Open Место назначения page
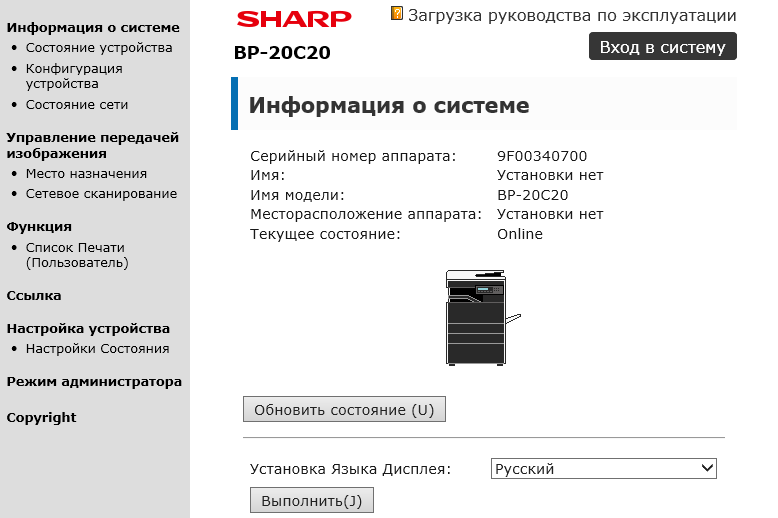778x518 pixels. [86, 174]
